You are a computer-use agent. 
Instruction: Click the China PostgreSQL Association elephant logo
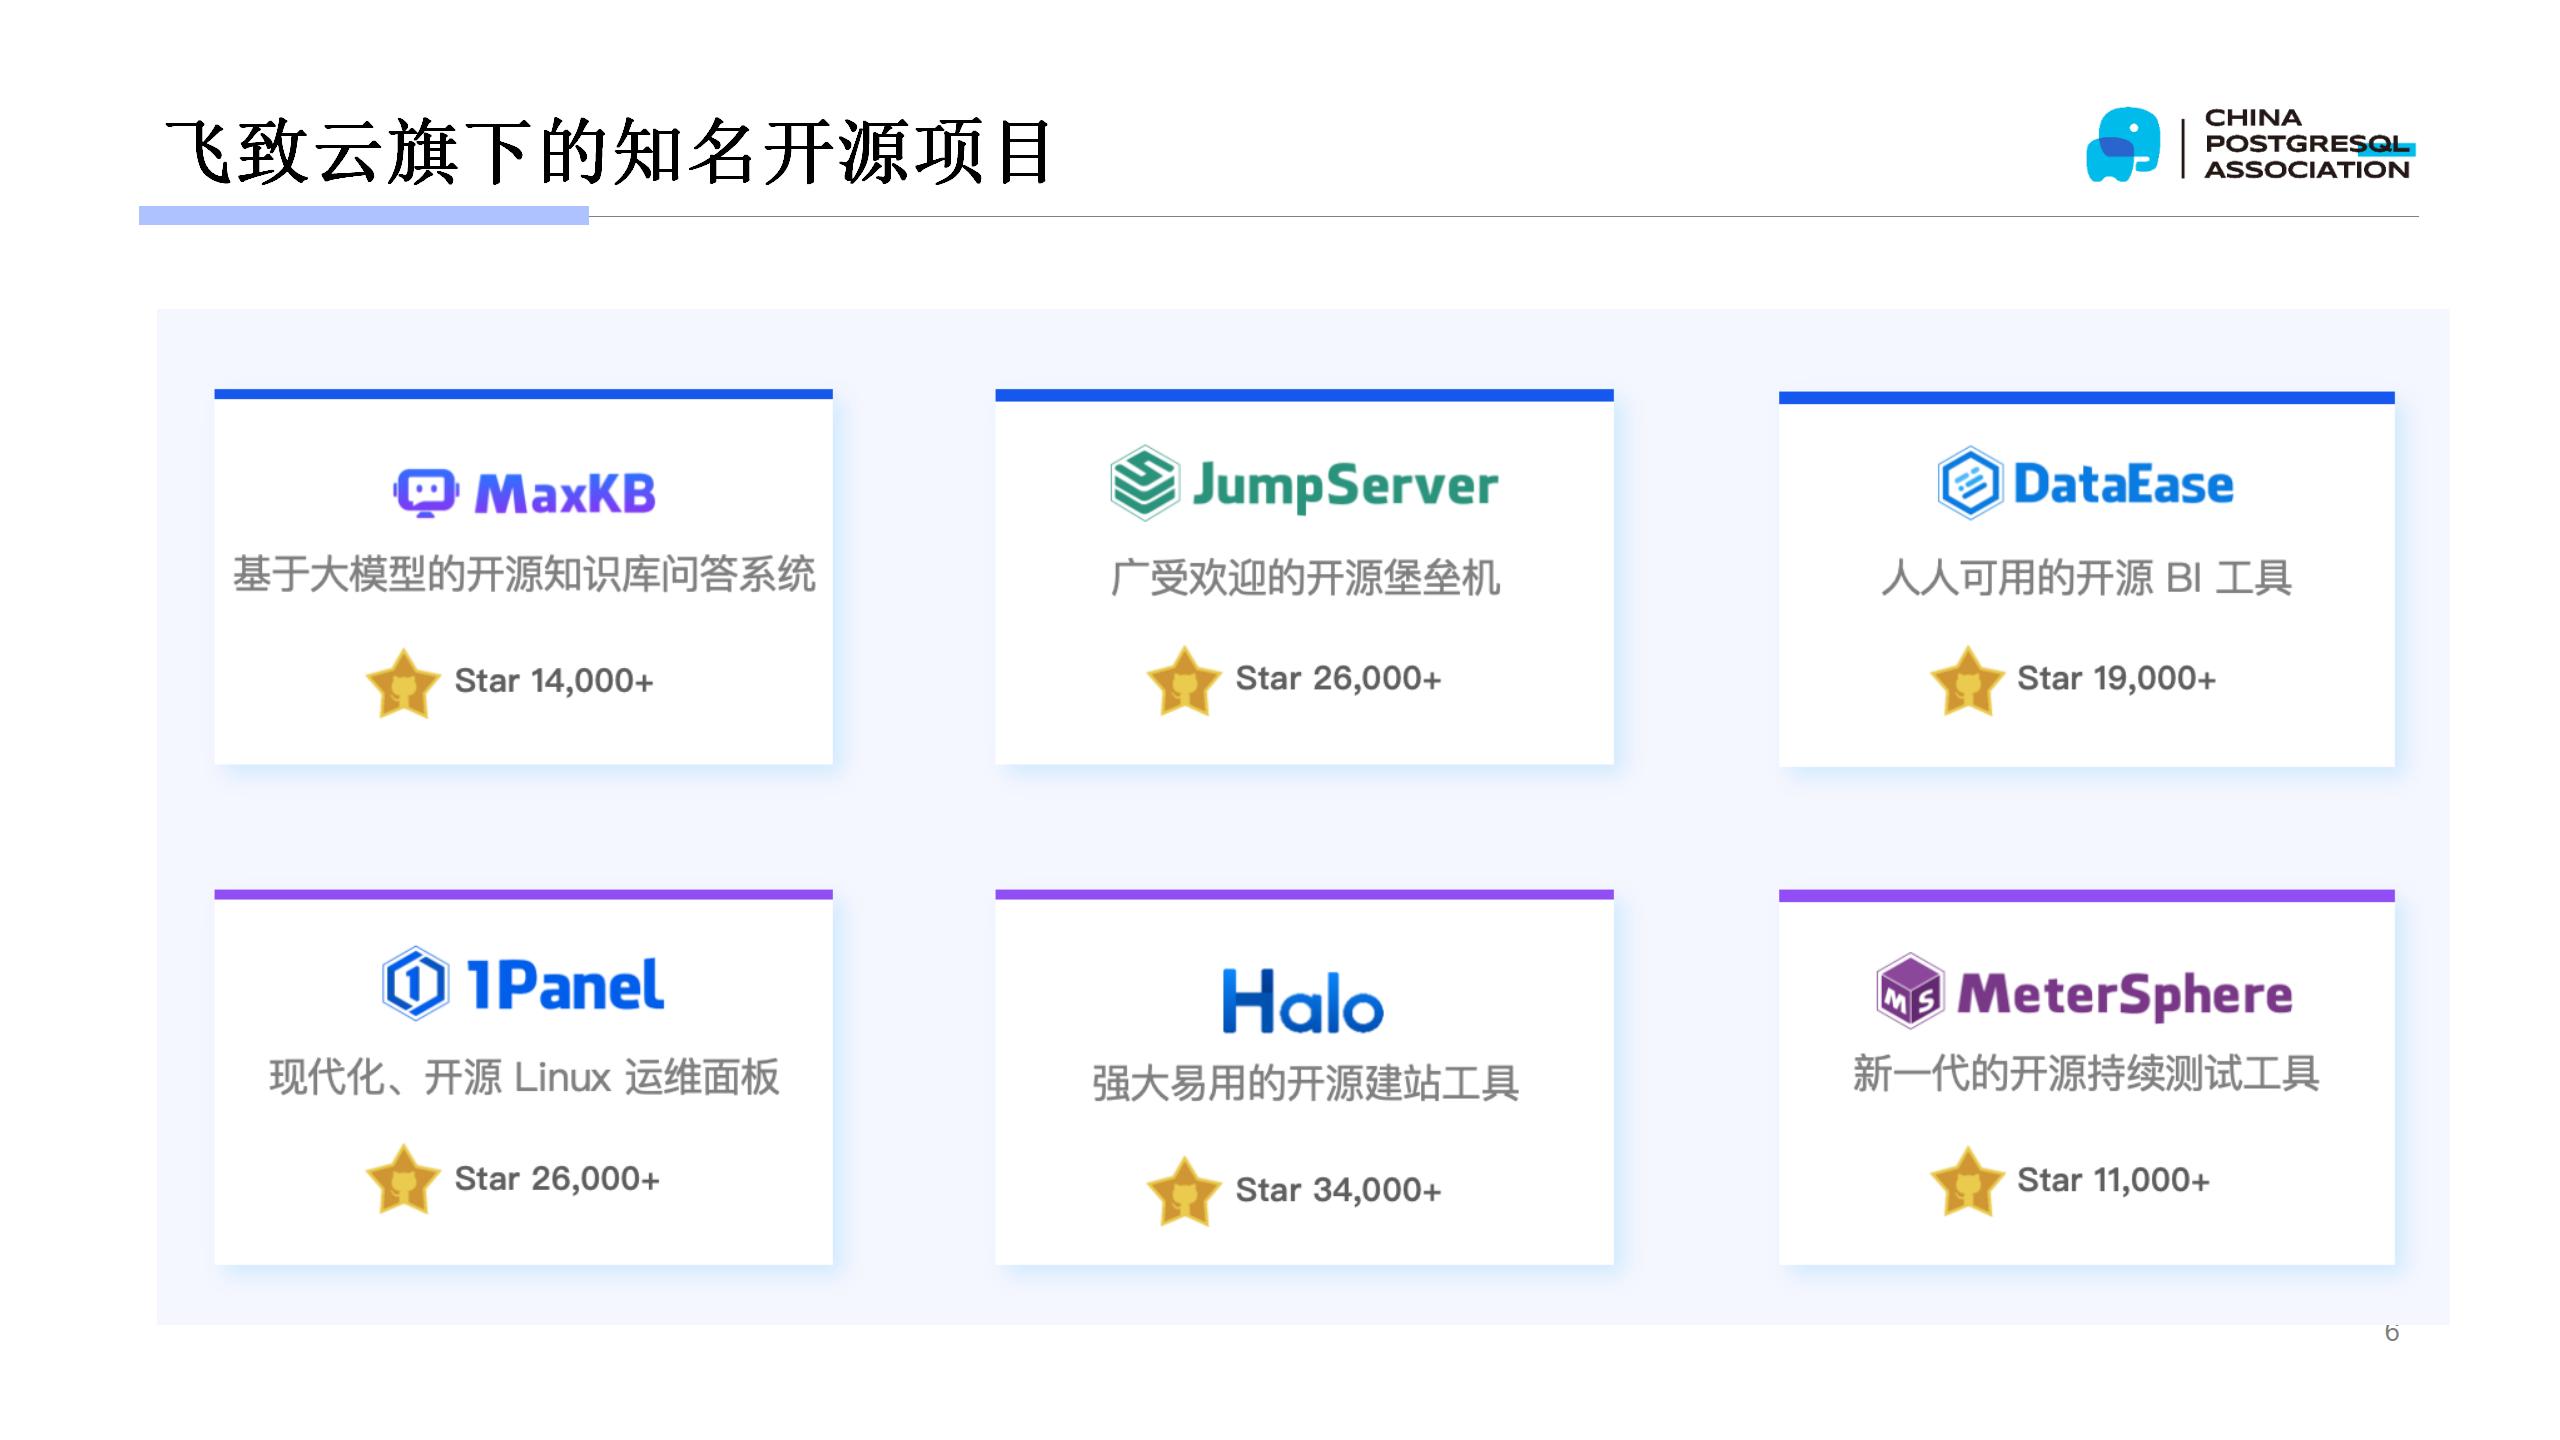point(2122,145)
